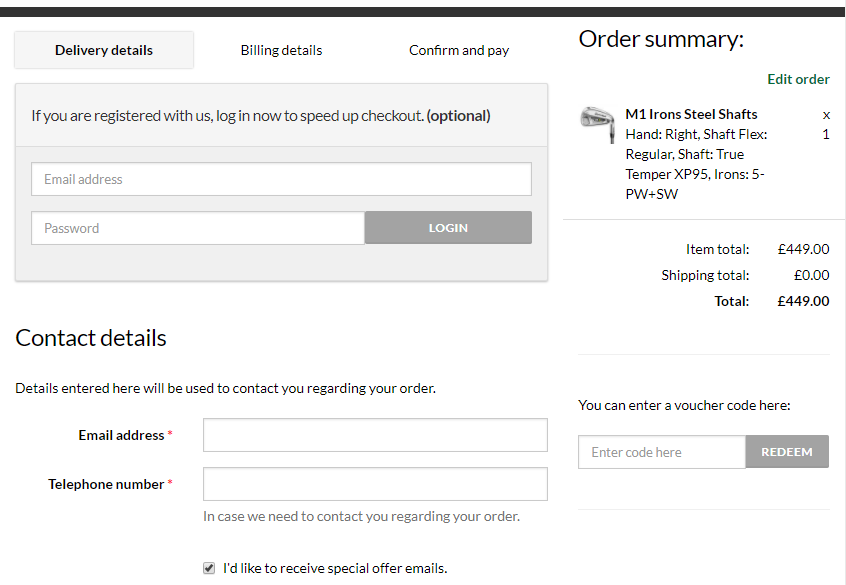846x585 pixels.
Task: Click the REDEEM voucher button
Action: click(x=787, y=452)
